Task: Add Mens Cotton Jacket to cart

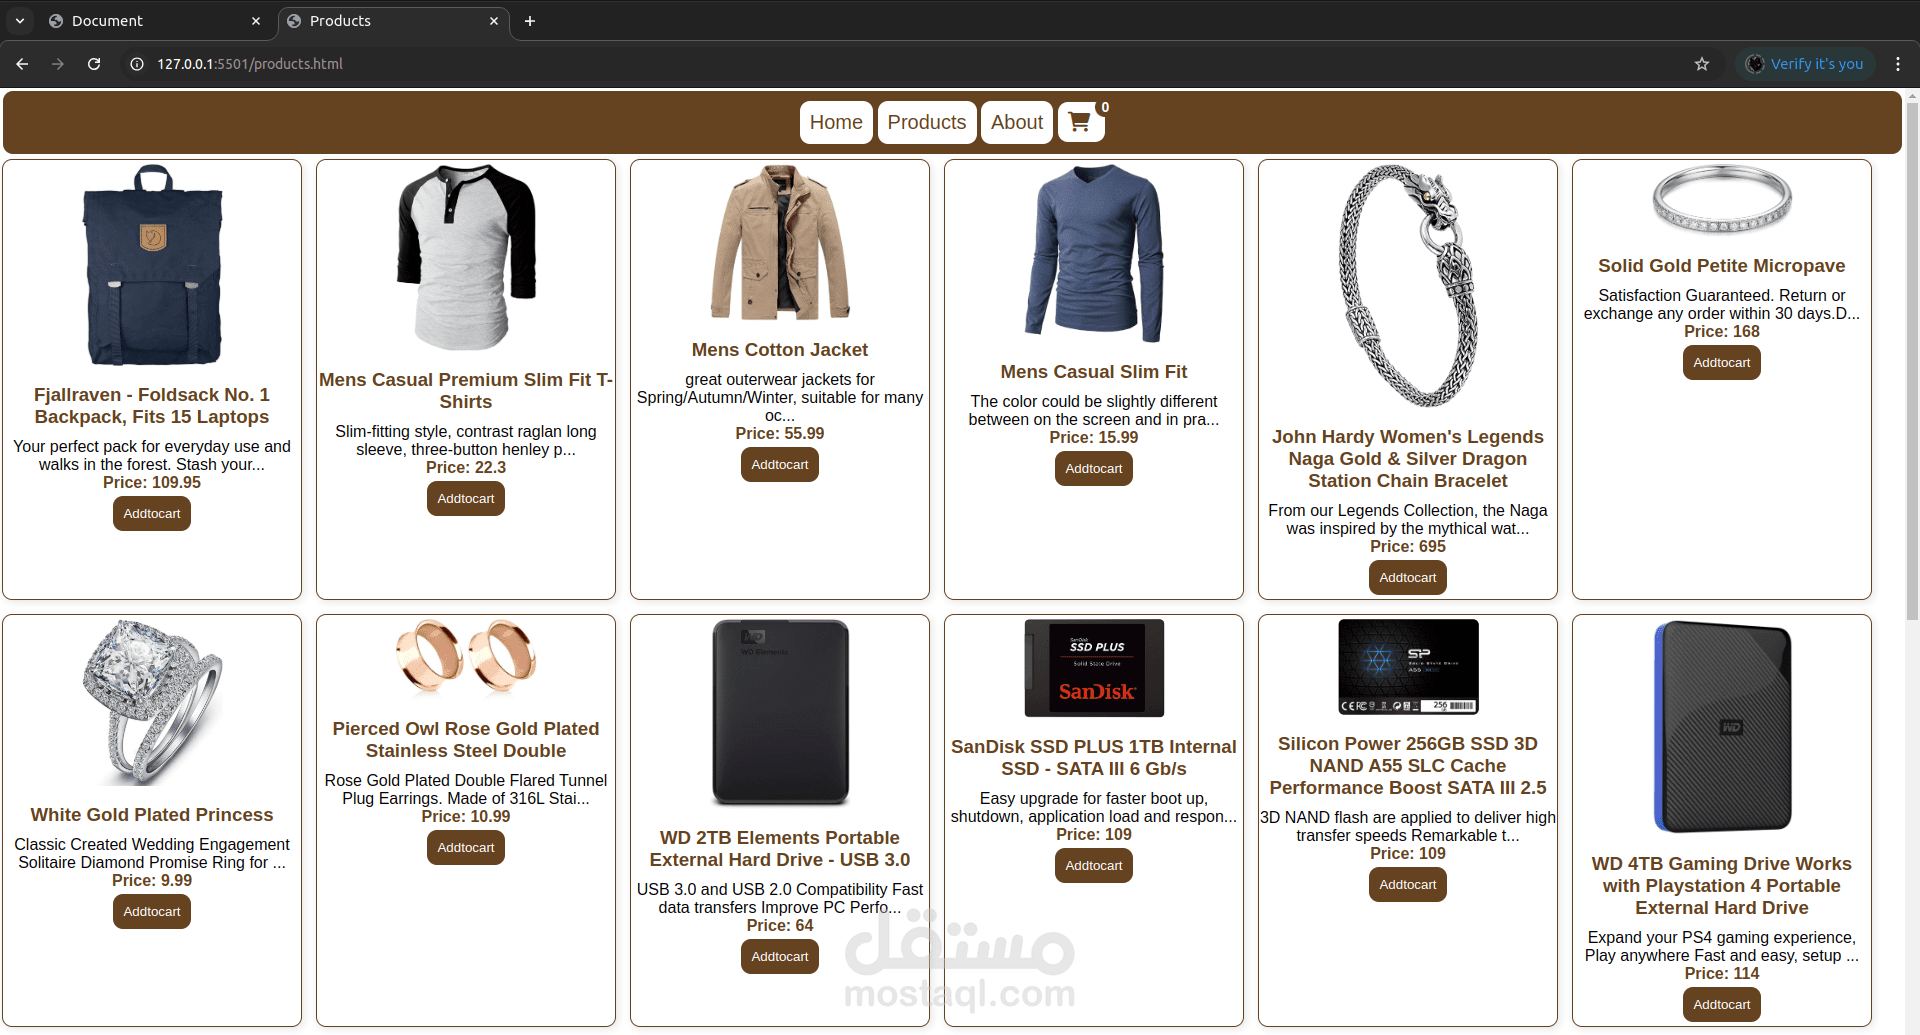Action: click(780, 465)
